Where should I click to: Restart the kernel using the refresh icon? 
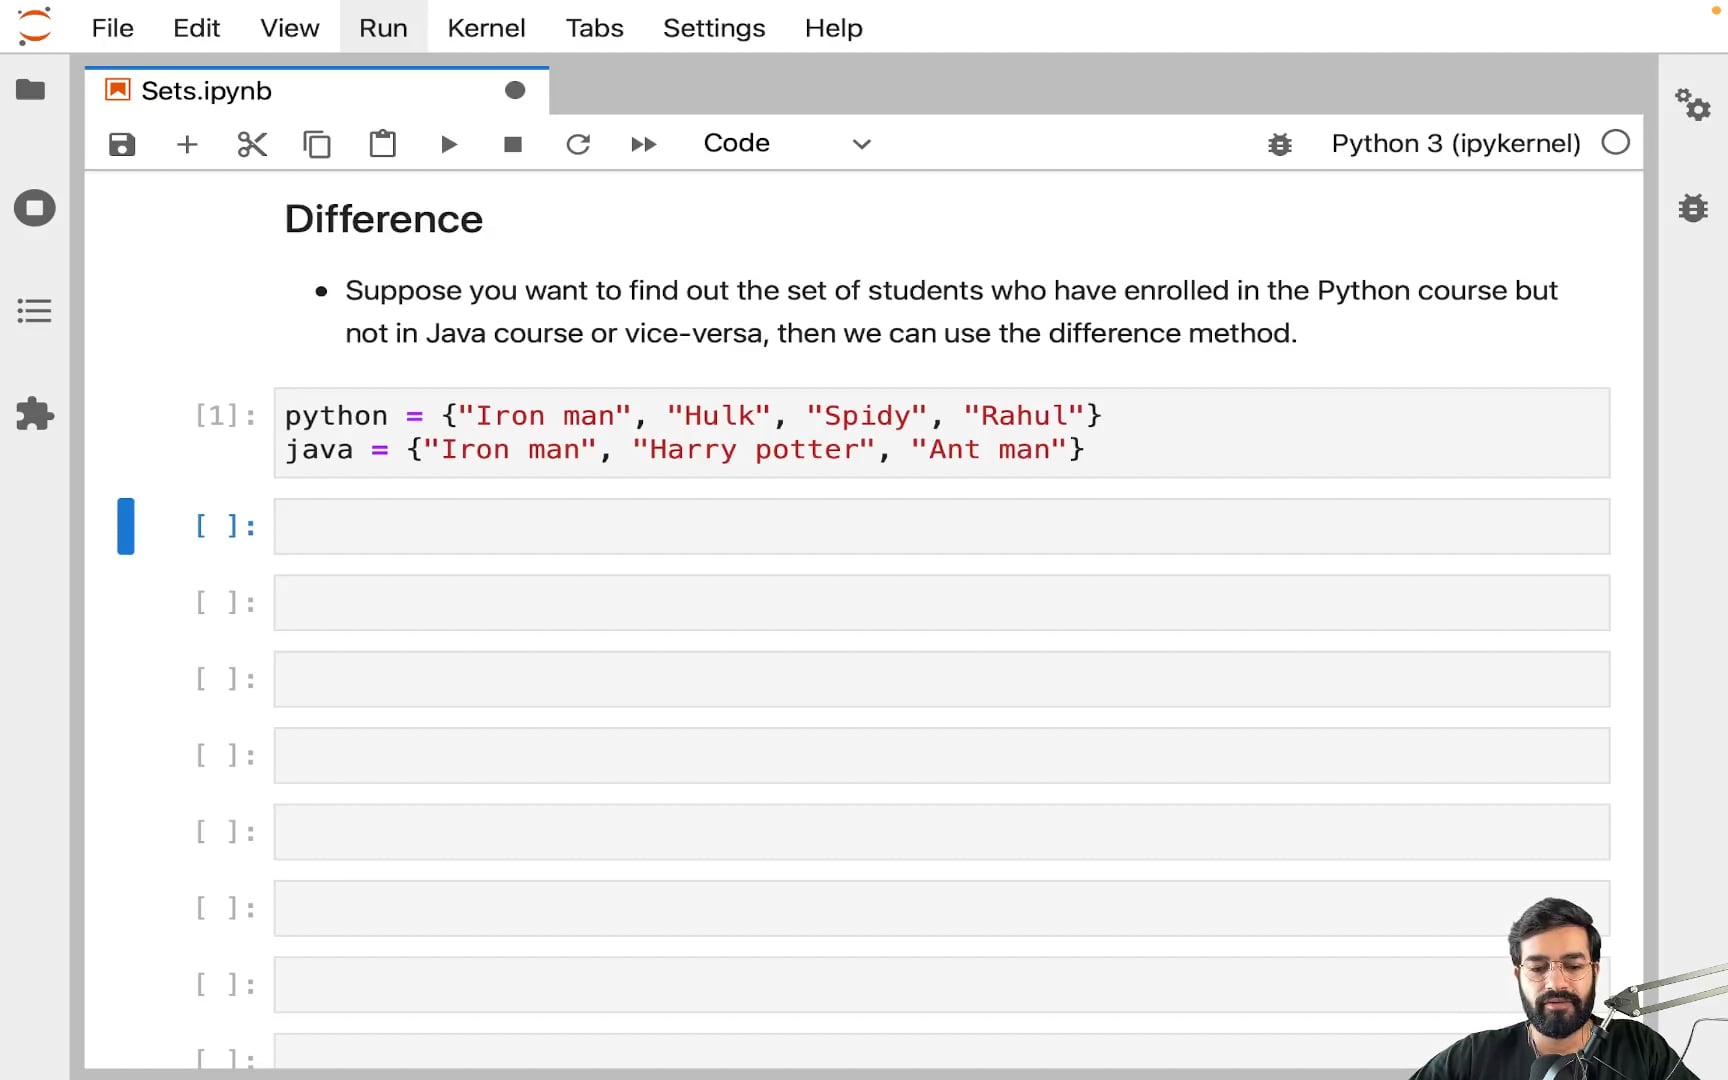tap(578, 145)
